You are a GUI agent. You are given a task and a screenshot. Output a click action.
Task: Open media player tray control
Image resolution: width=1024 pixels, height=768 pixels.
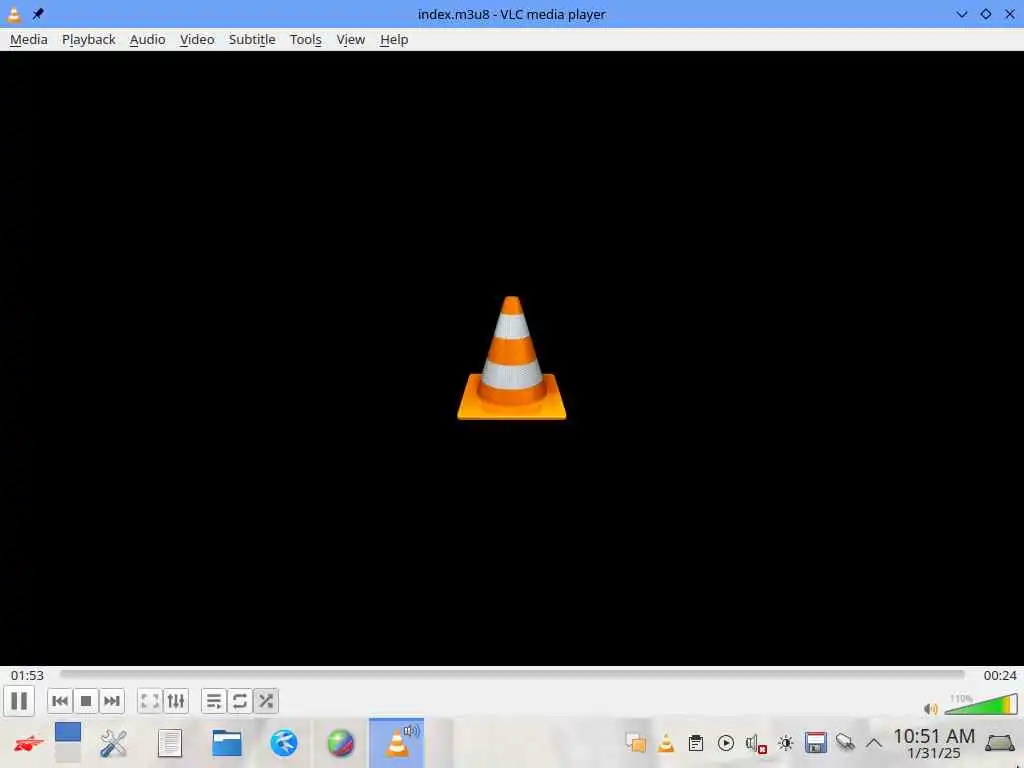726,743
